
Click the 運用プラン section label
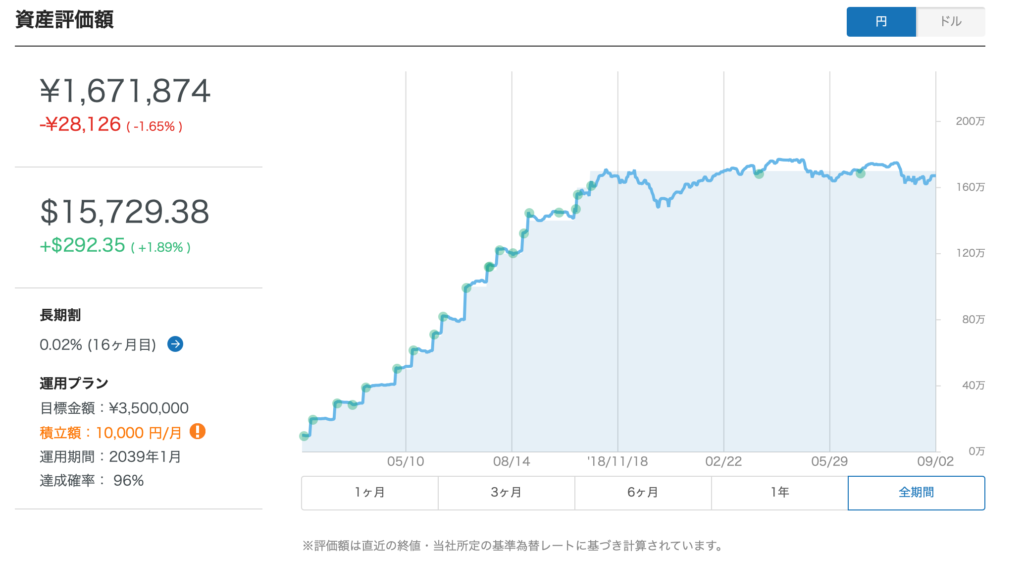74,383
